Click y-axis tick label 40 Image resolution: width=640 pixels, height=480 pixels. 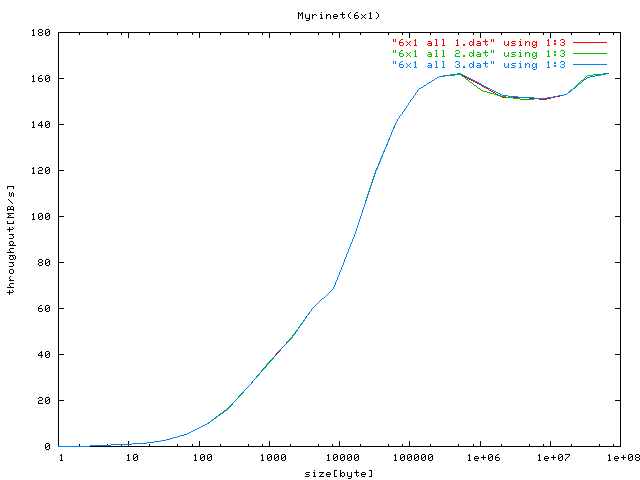coord(44,355)
